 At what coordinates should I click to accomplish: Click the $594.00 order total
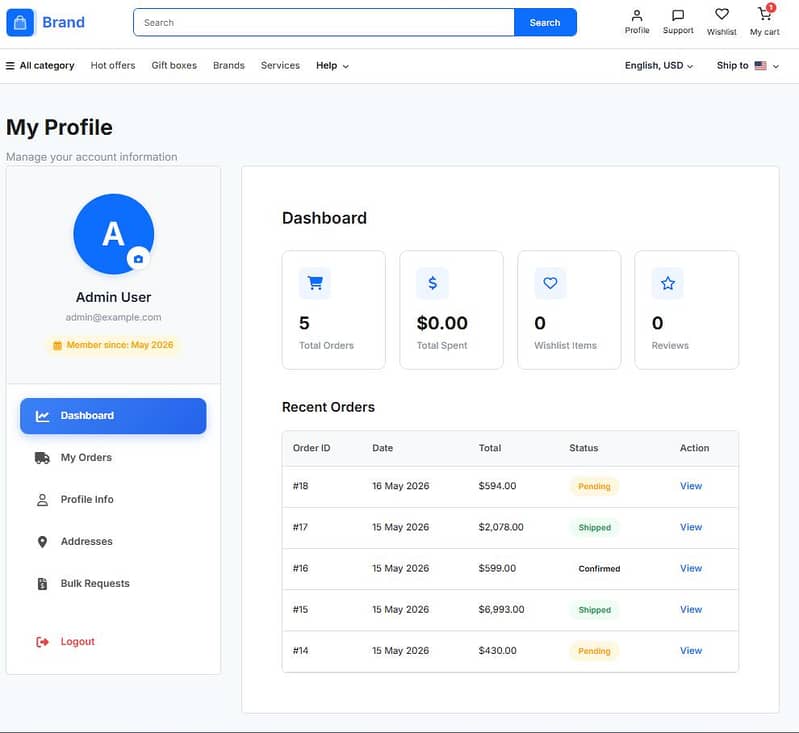497,486
